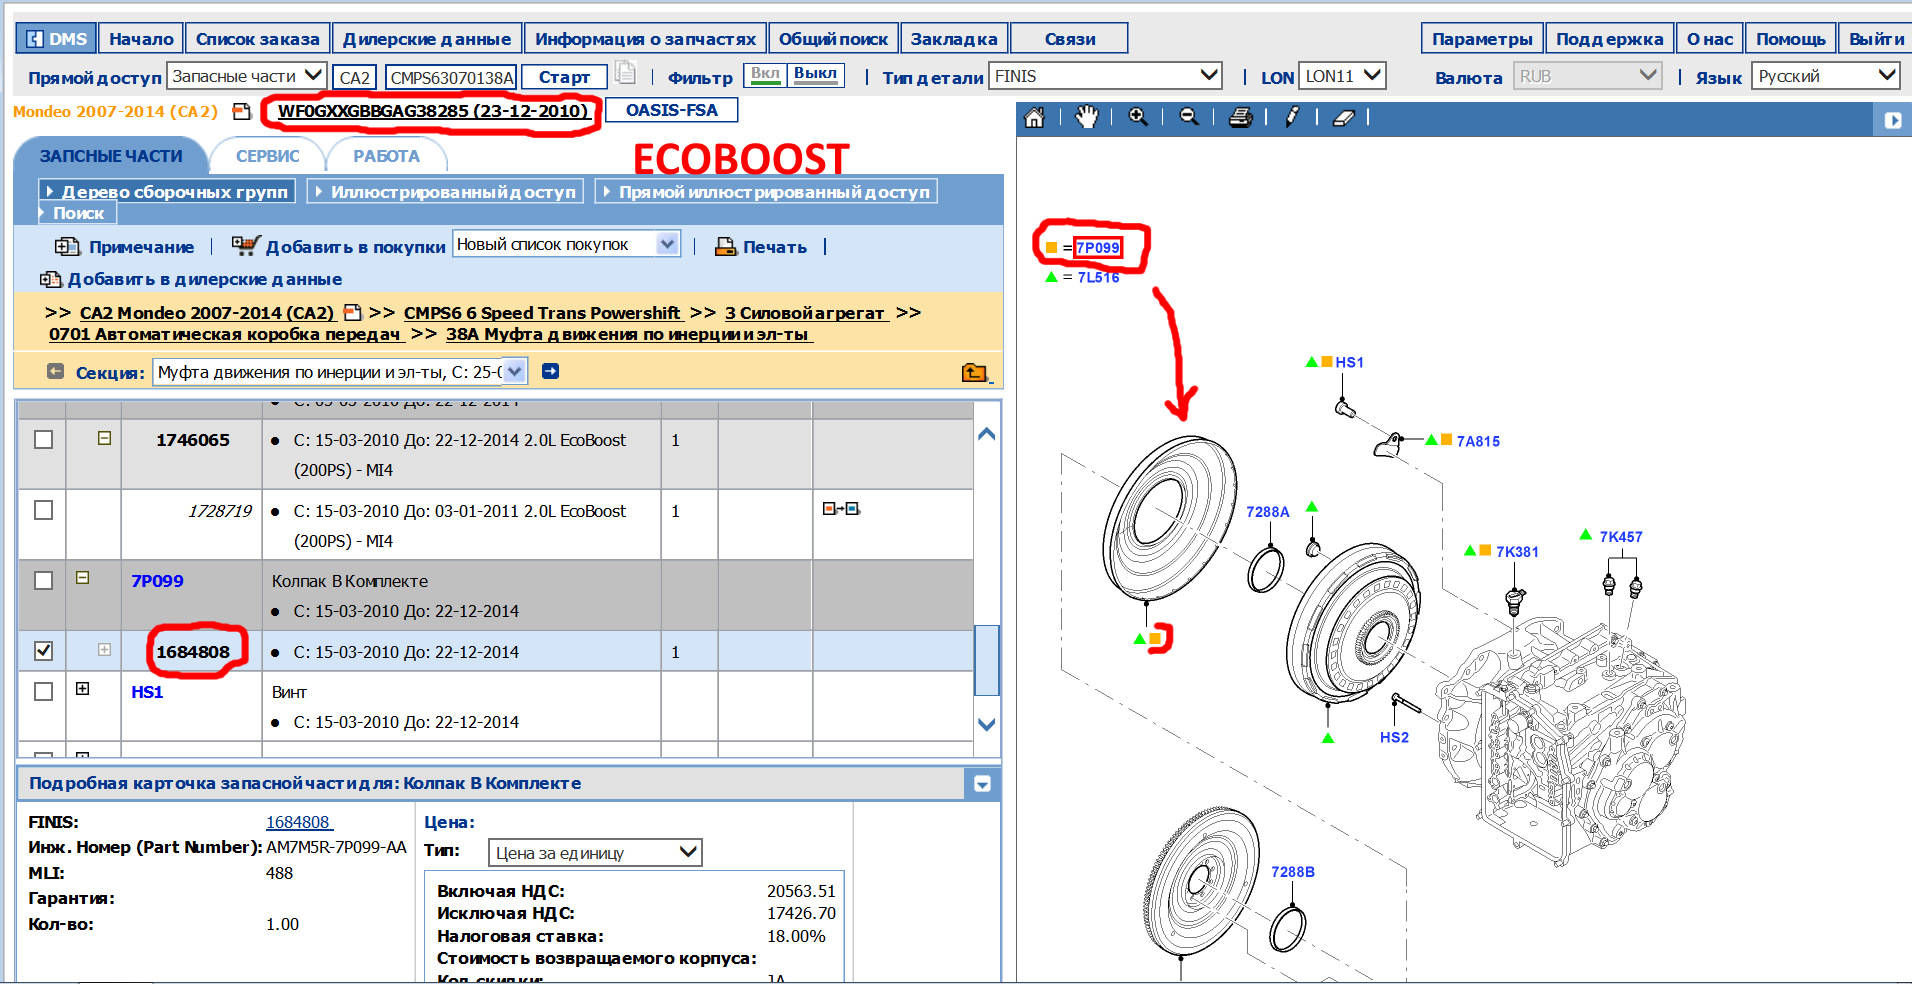This screenshot has width=1912, height=984.
Task: Open the Секция section dropdown
Action: click(x=339, y=372)
